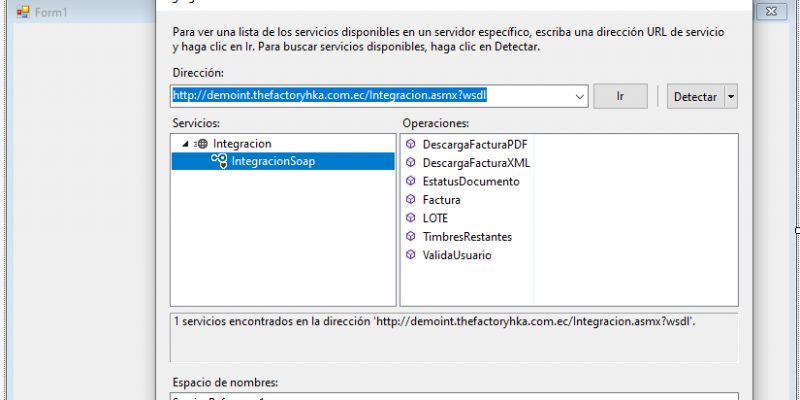The height and width of the screenshot is (400, 800).
Task: Click the EstatusDocumento operation icon
Action: (411, 181)
